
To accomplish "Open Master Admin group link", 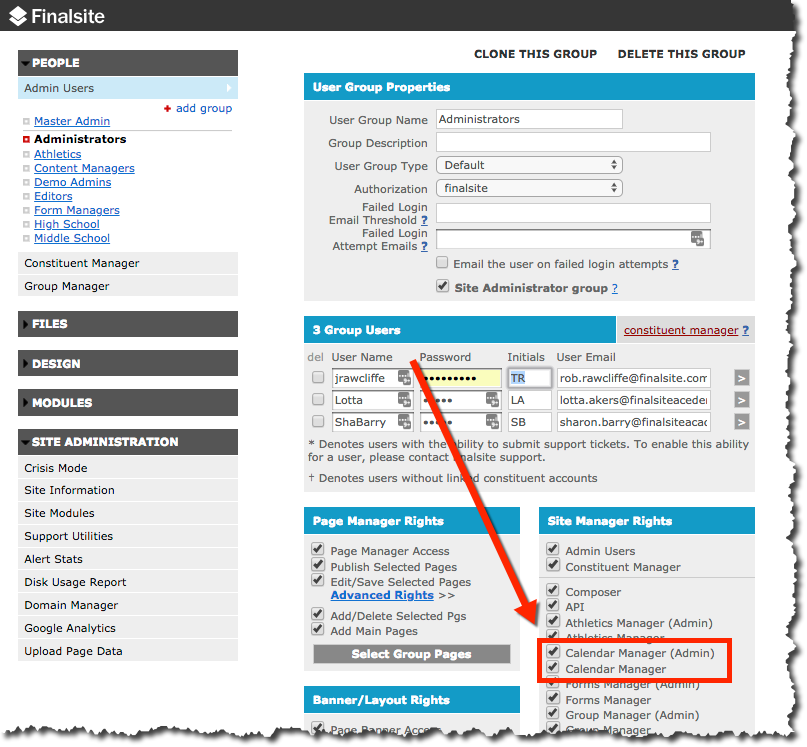I will pyautogui.click(x=72, y=121).
